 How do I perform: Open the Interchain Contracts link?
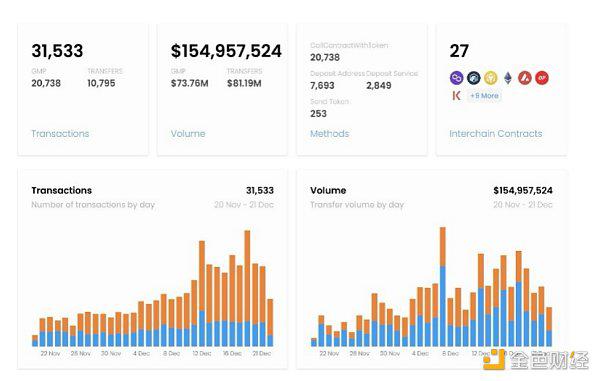[x=496, y=134]
